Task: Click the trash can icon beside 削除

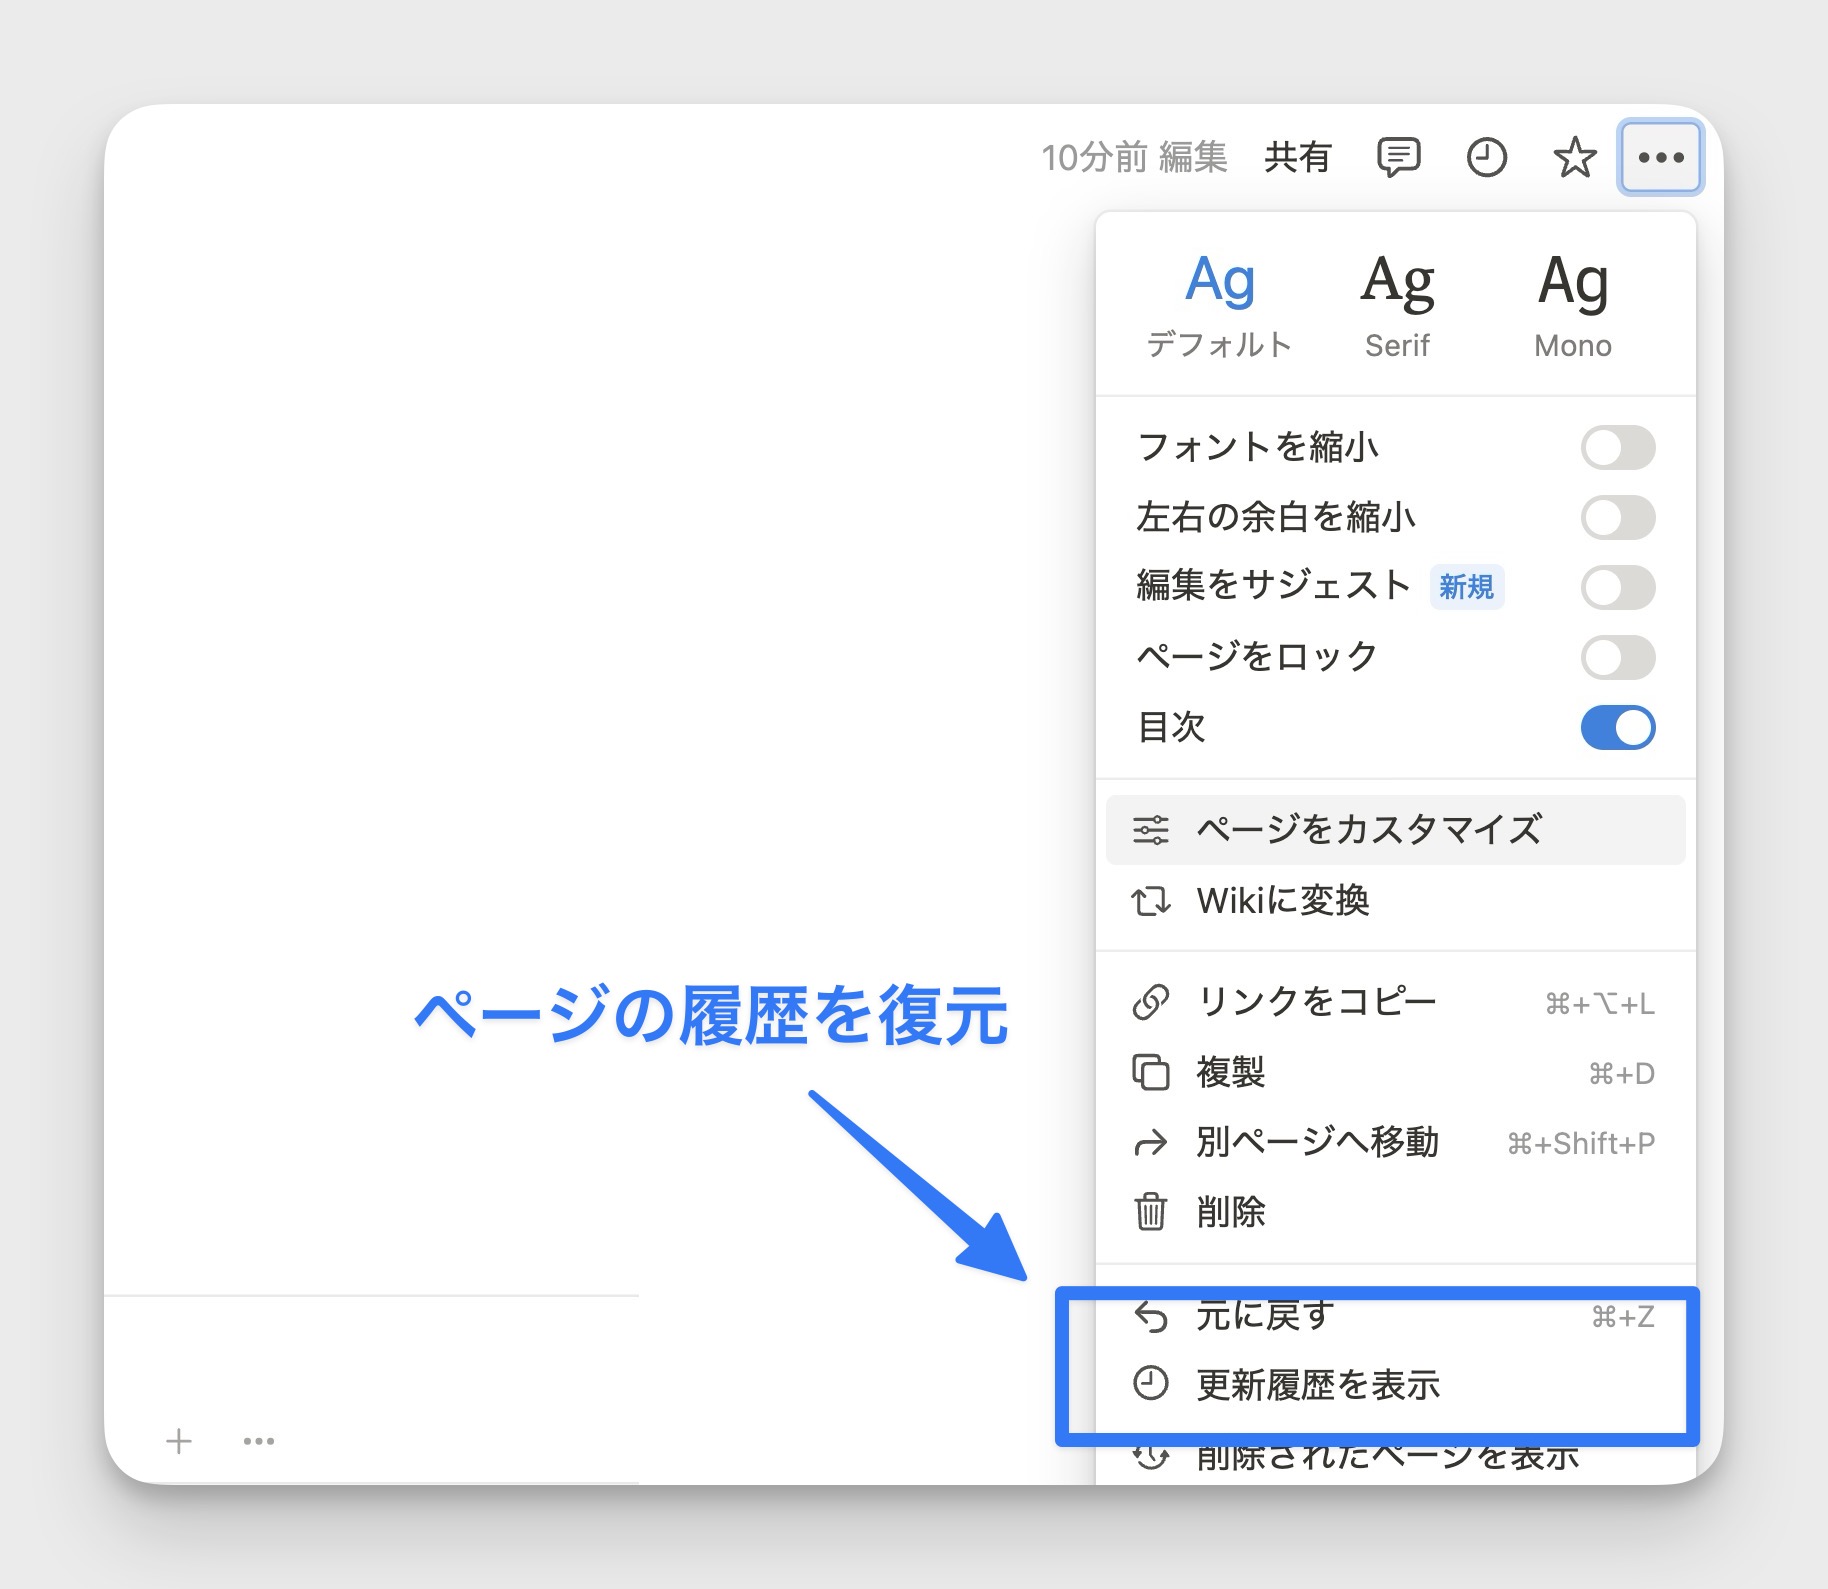Action: click(1150, 1211)
